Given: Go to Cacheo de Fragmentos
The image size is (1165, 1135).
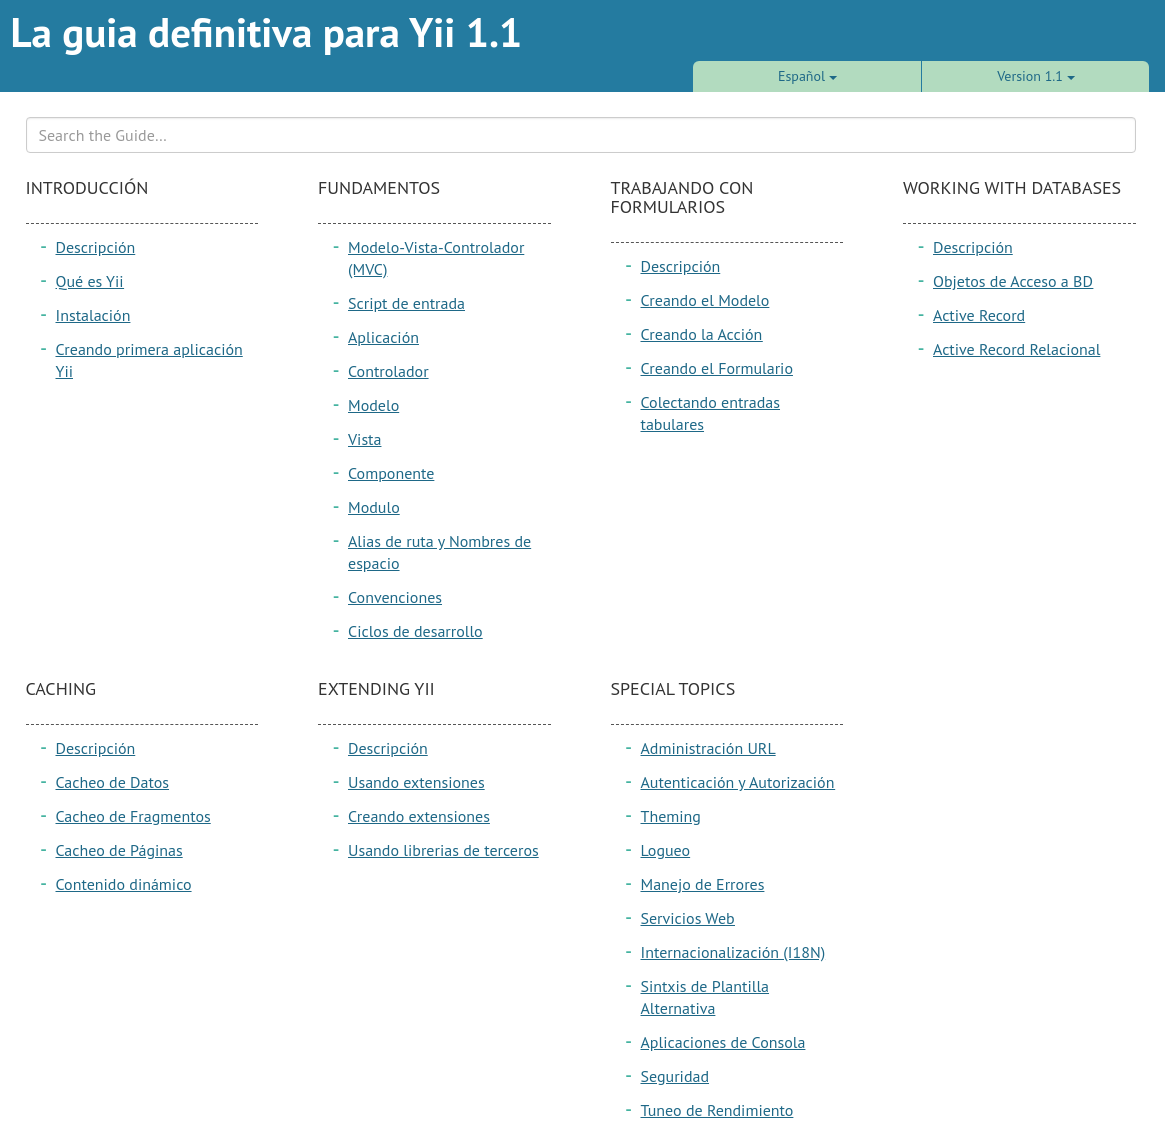Looking at the screenshot, I should click(x=133, y=817).
